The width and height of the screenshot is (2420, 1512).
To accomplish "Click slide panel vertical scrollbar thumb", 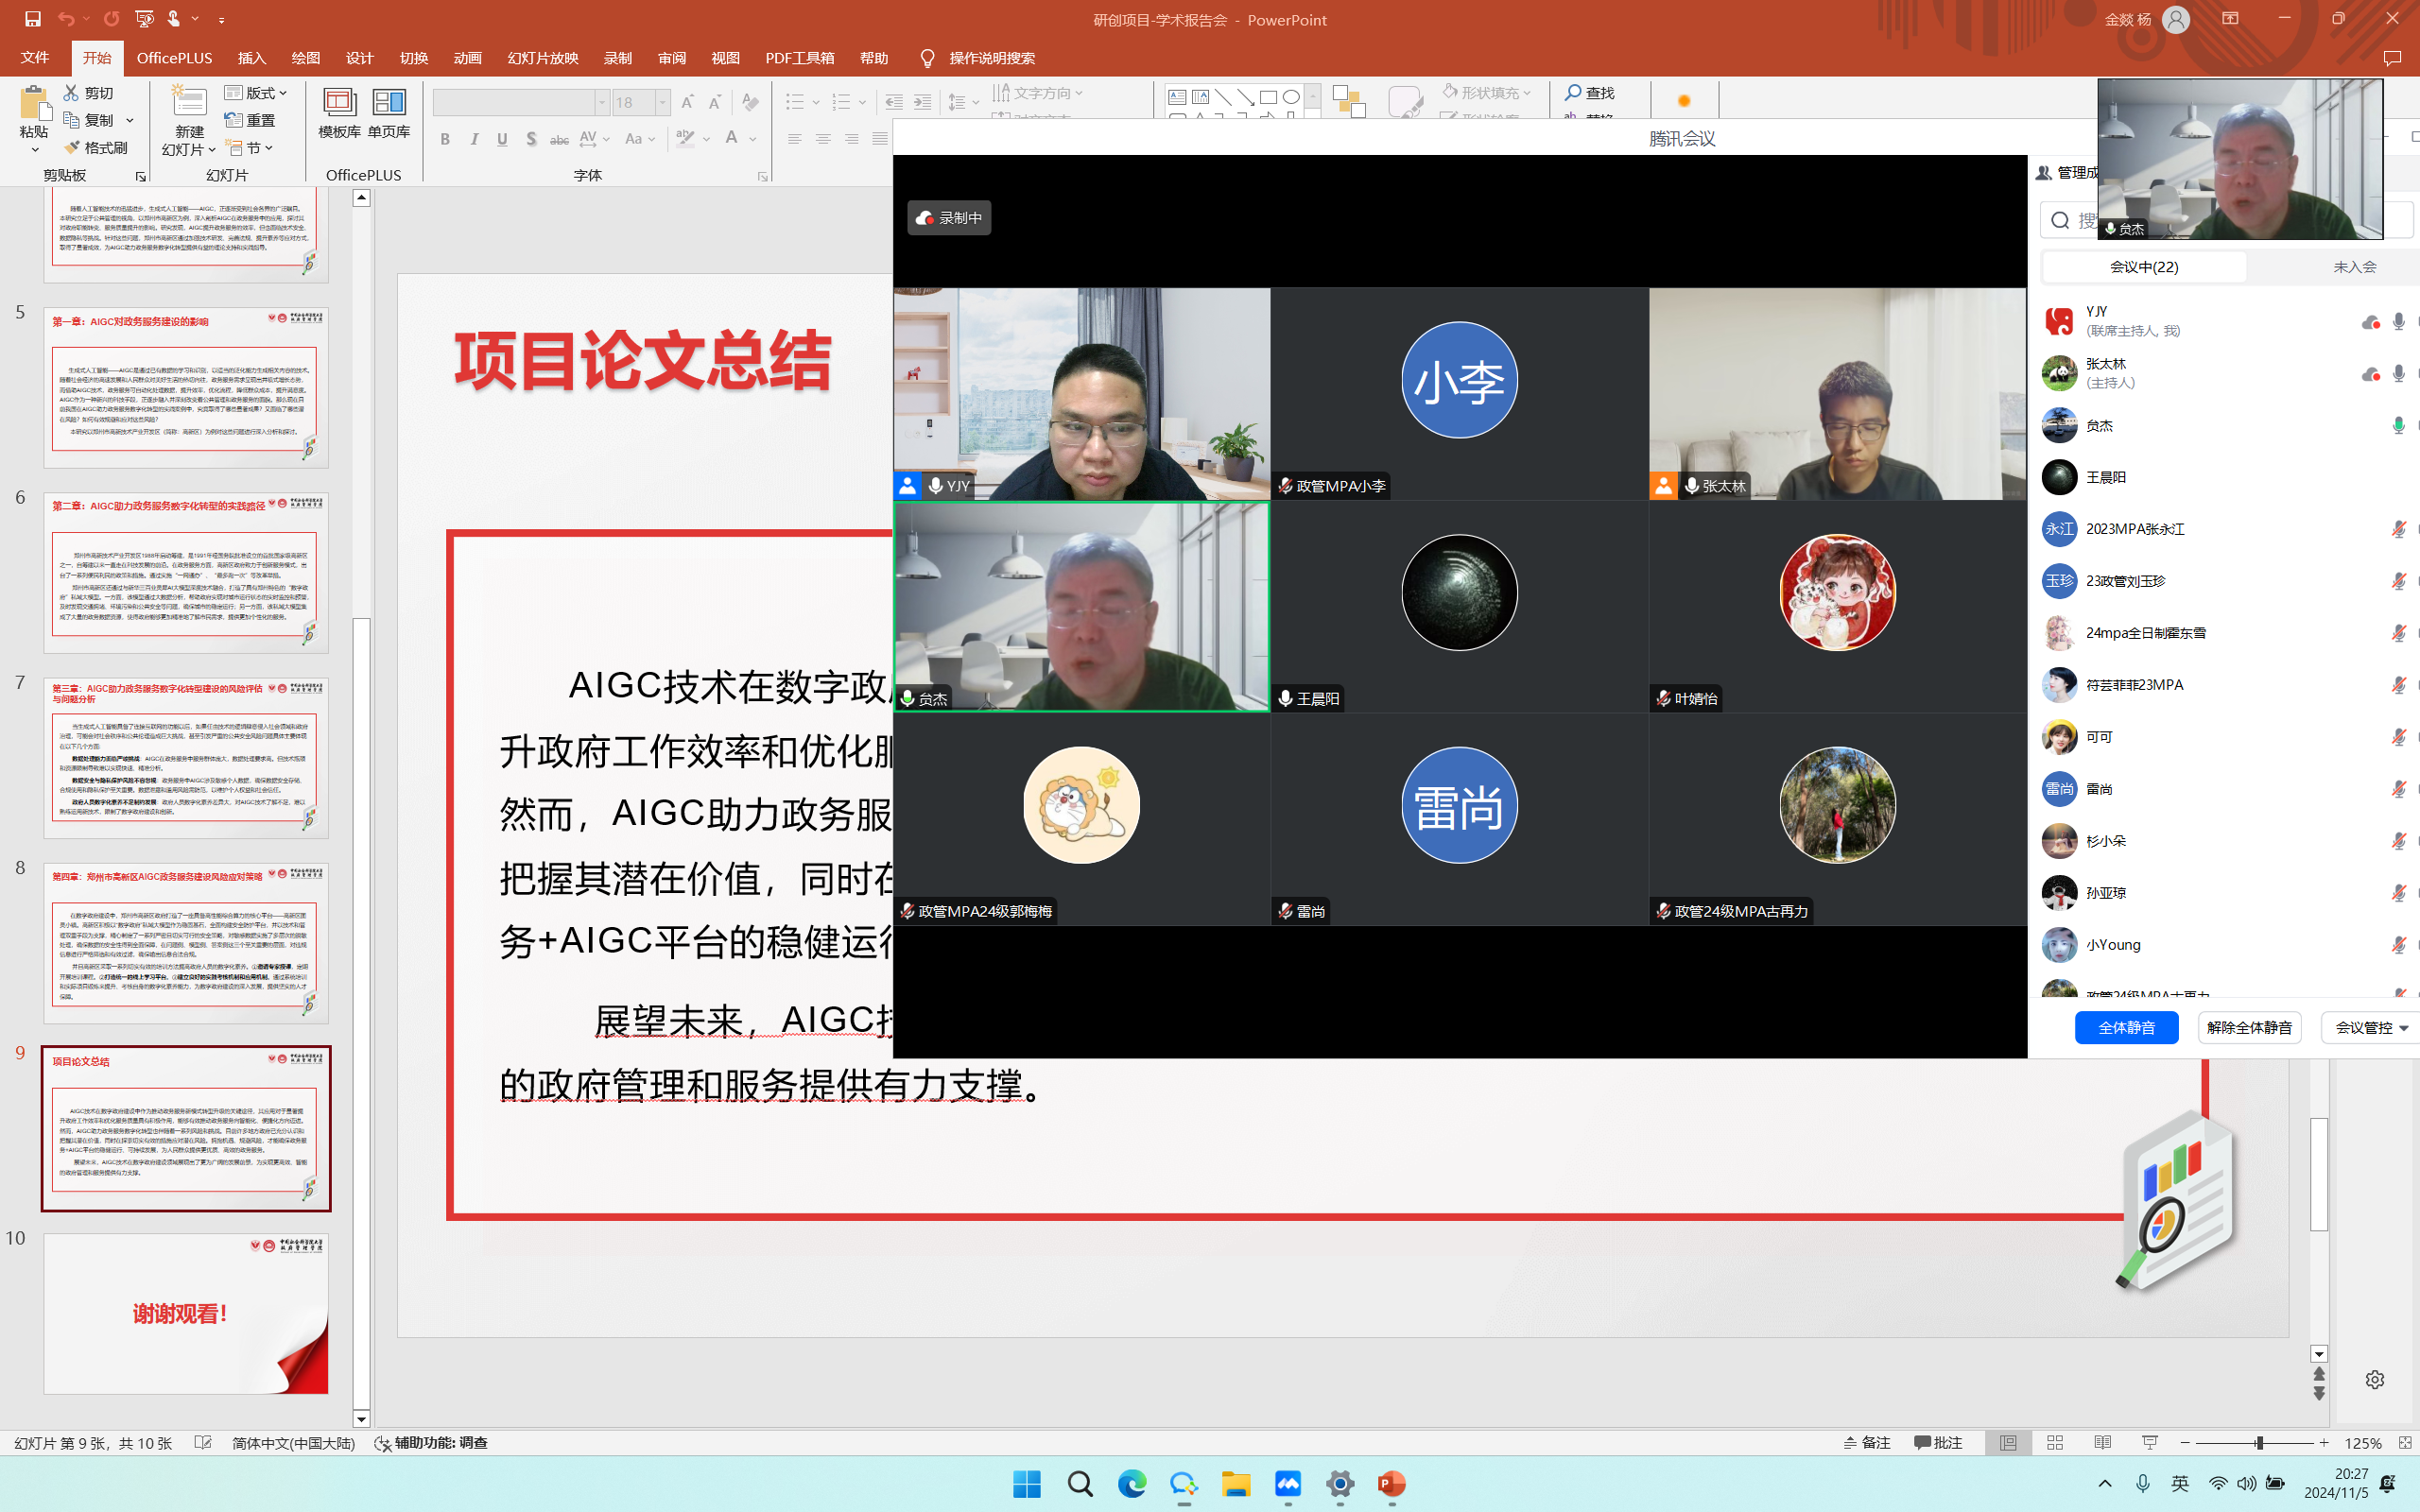I will pyautogui.click(x=361, y=1015).
